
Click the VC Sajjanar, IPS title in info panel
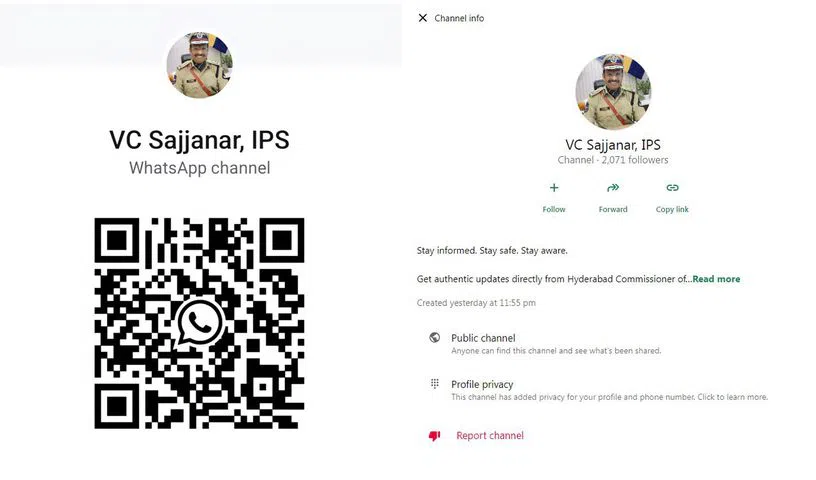(613, 145)
